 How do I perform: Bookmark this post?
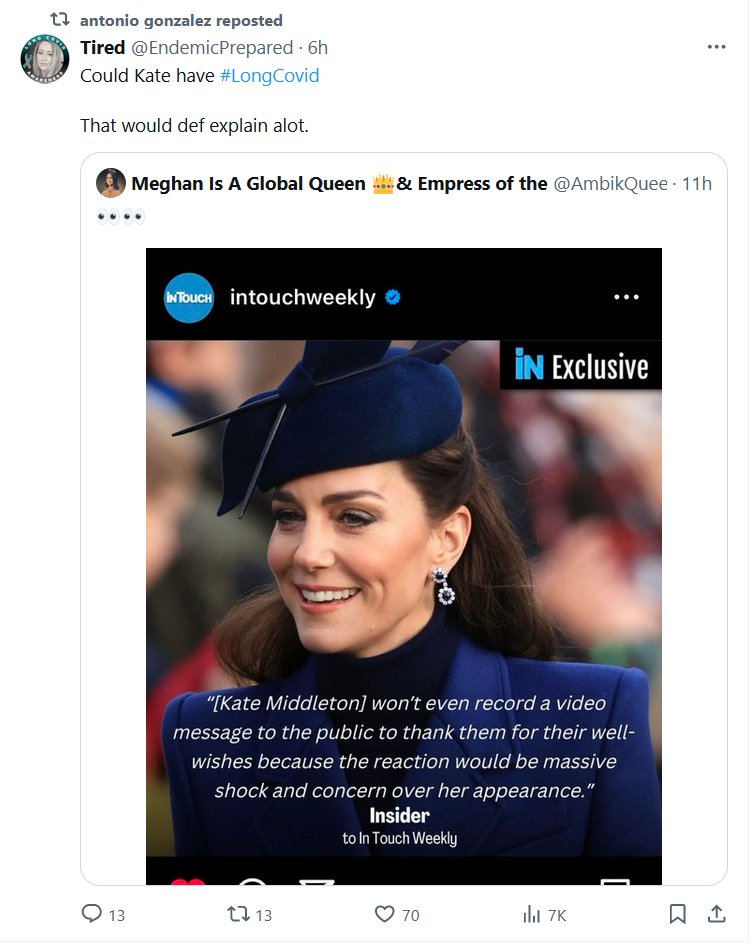(x=677, y=914)
